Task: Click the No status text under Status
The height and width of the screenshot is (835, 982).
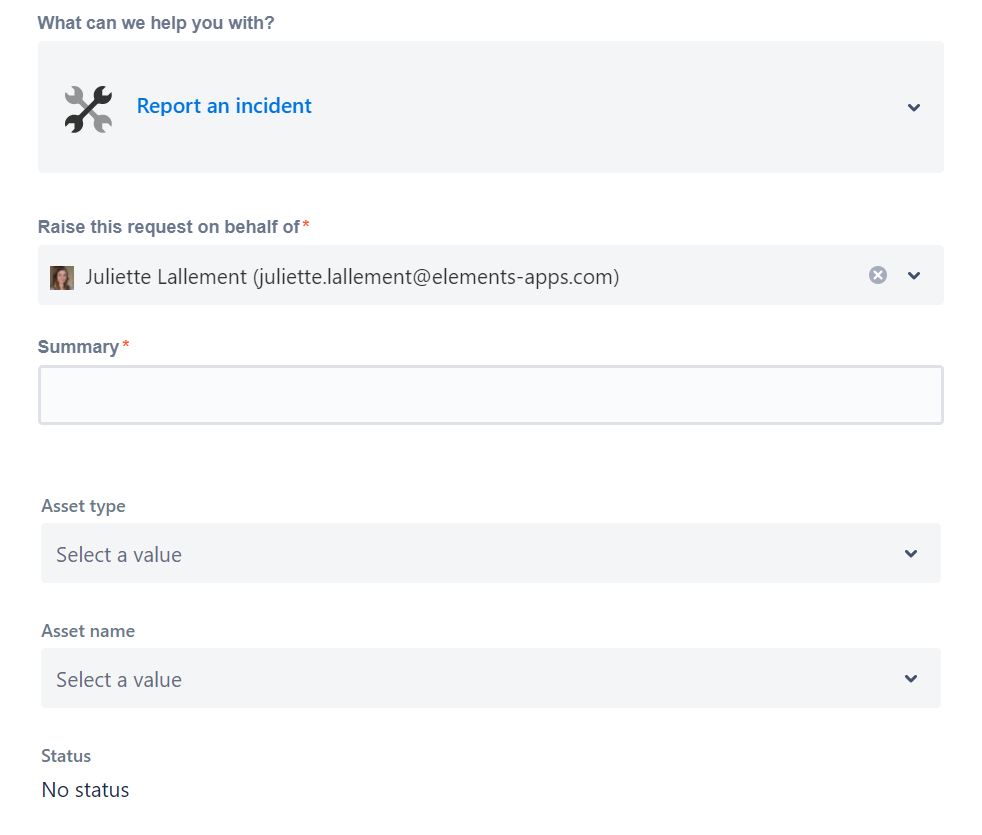Action: (x=84, y=789)
